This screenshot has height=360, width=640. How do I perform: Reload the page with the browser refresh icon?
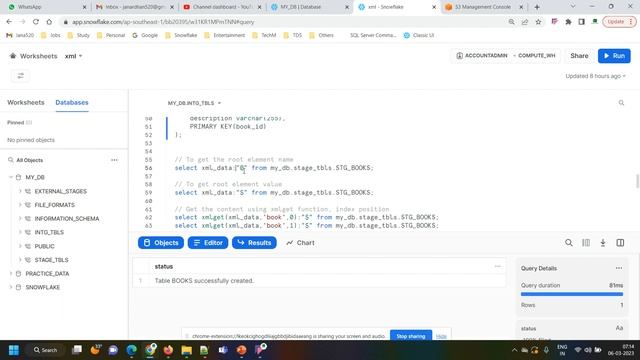[36, 22]
